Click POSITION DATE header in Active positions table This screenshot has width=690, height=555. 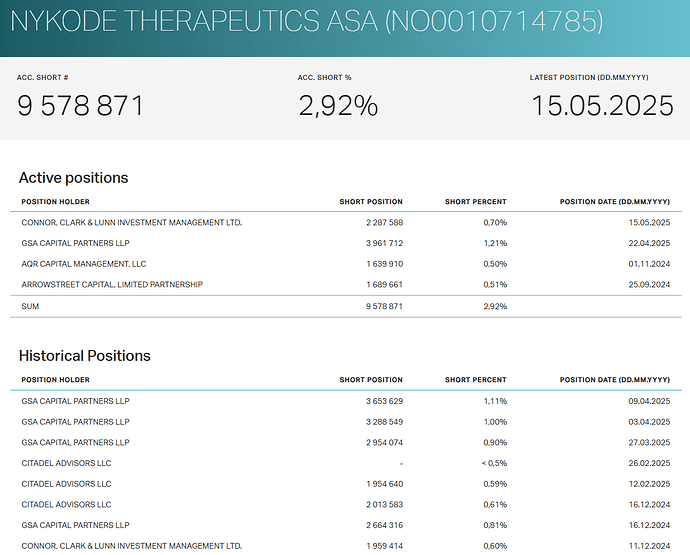point(615,202)
